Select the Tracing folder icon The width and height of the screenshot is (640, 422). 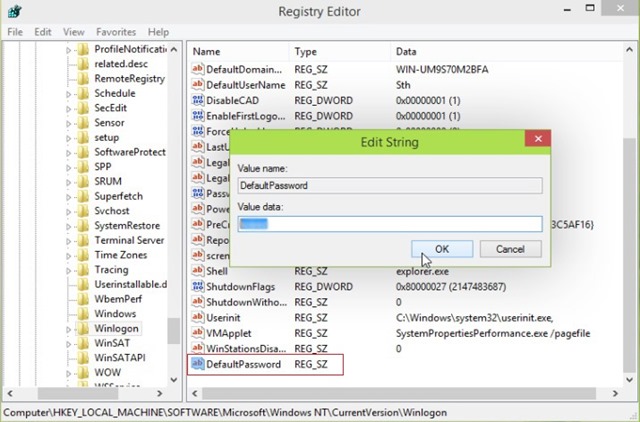click(83, 270)
